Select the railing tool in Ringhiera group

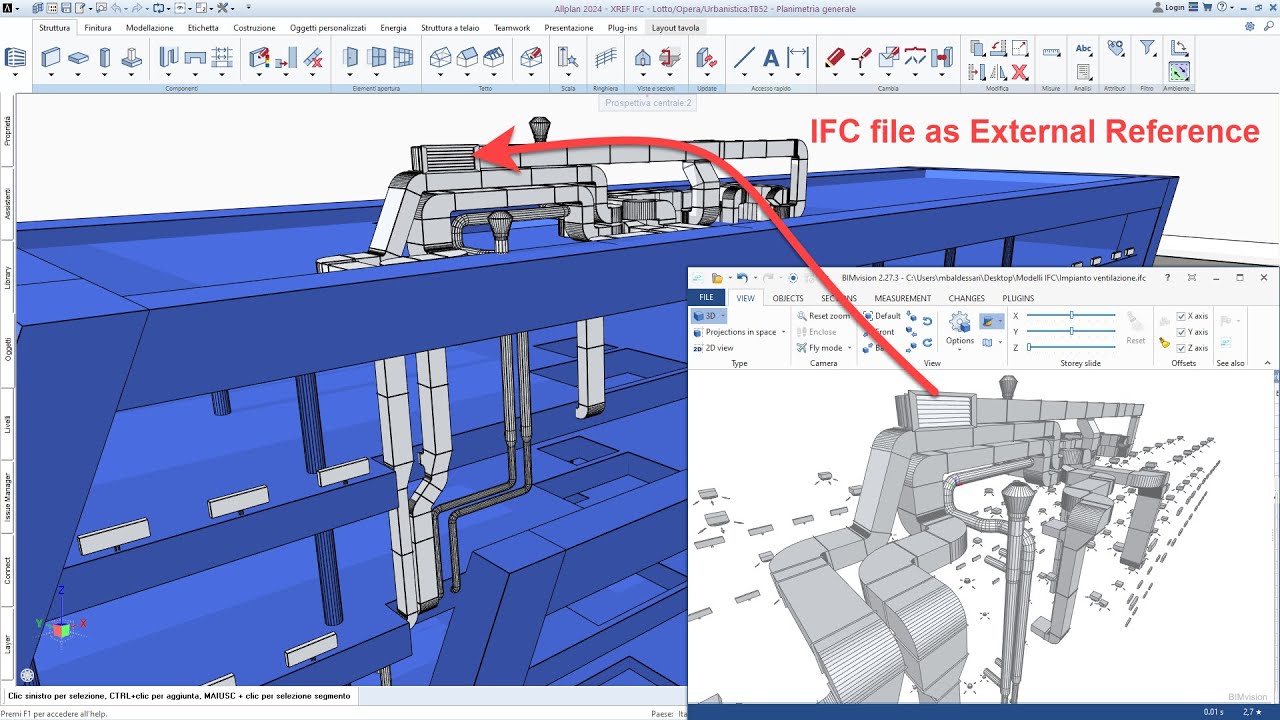(x=605, y=57)
